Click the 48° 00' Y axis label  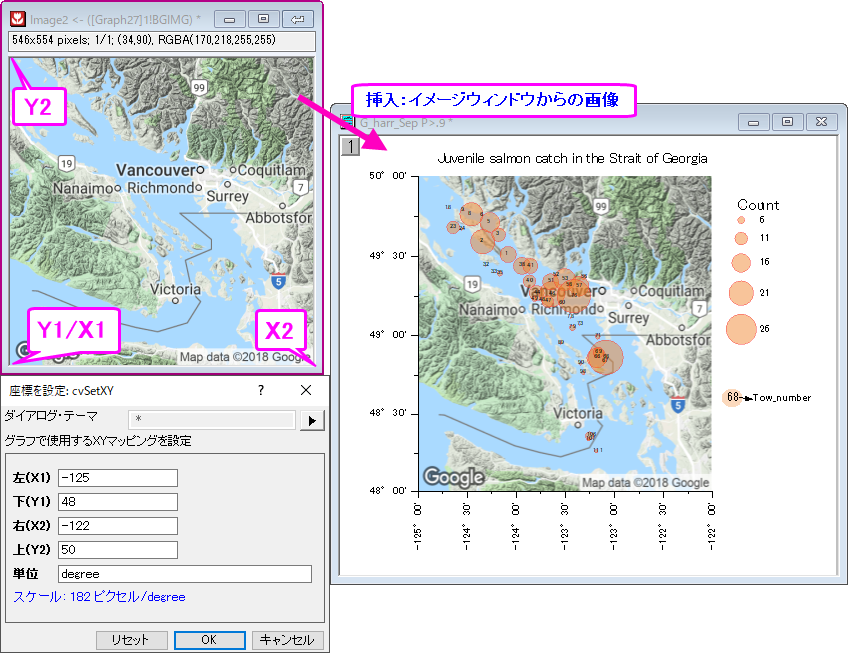coord(388,491)
